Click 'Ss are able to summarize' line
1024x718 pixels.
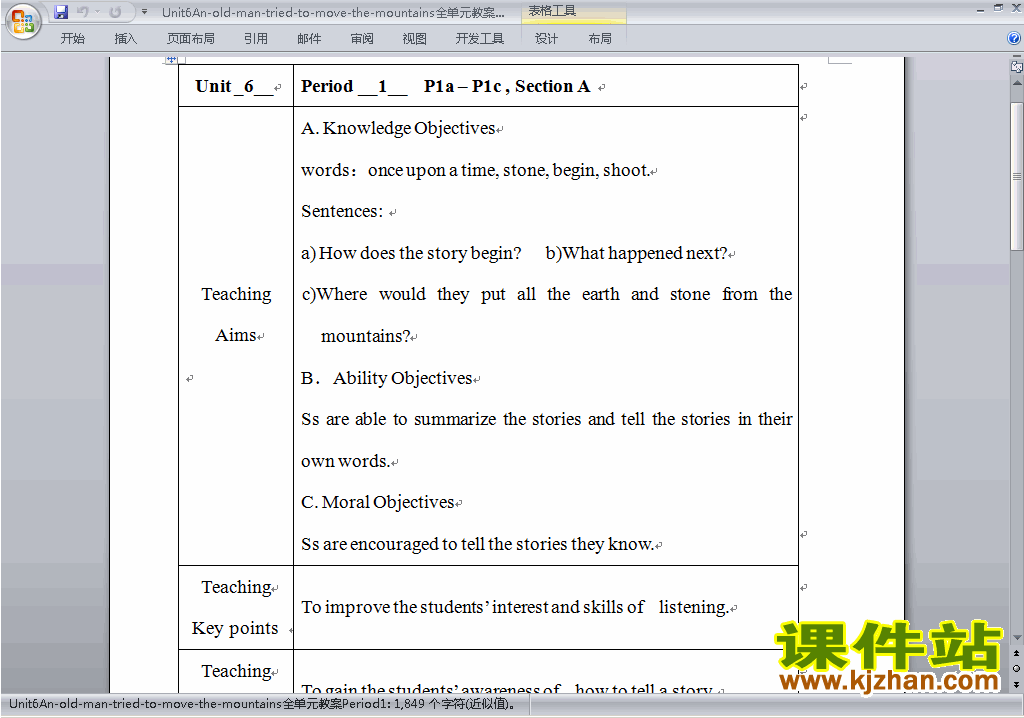pos(547,419)
